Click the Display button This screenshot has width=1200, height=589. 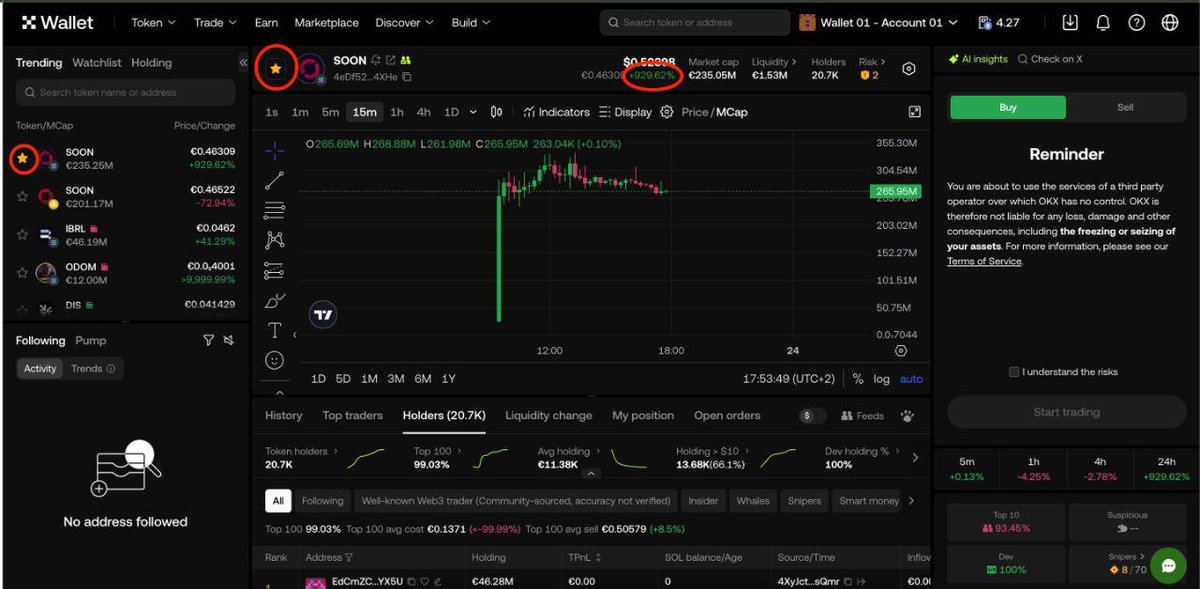coord(625,112)
